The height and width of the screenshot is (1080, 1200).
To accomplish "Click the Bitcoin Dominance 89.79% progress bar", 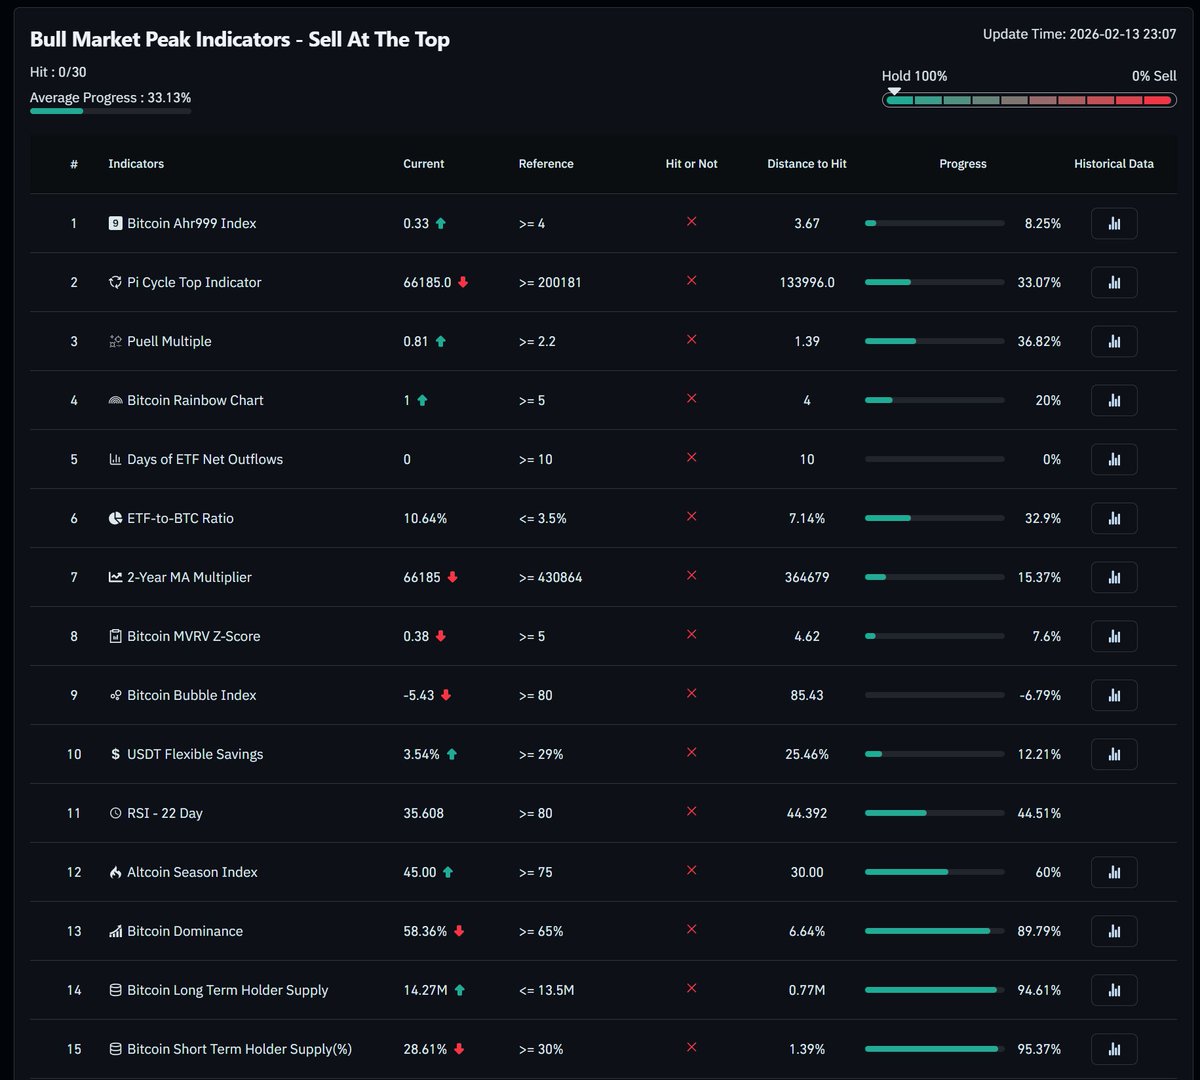I will point(934,931).
